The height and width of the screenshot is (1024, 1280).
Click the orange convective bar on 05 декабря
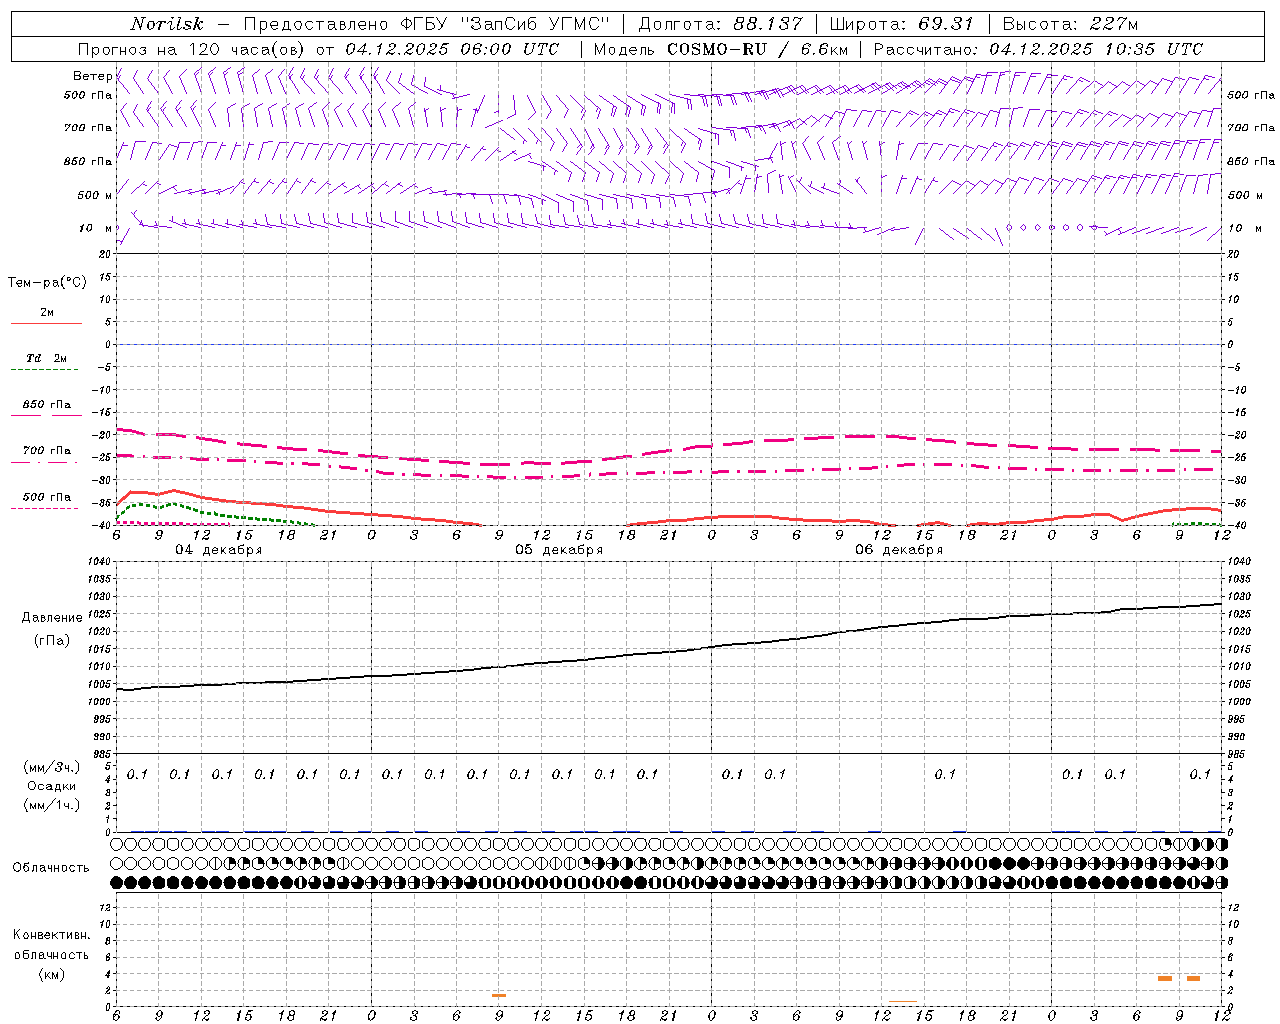pos(499,995)
